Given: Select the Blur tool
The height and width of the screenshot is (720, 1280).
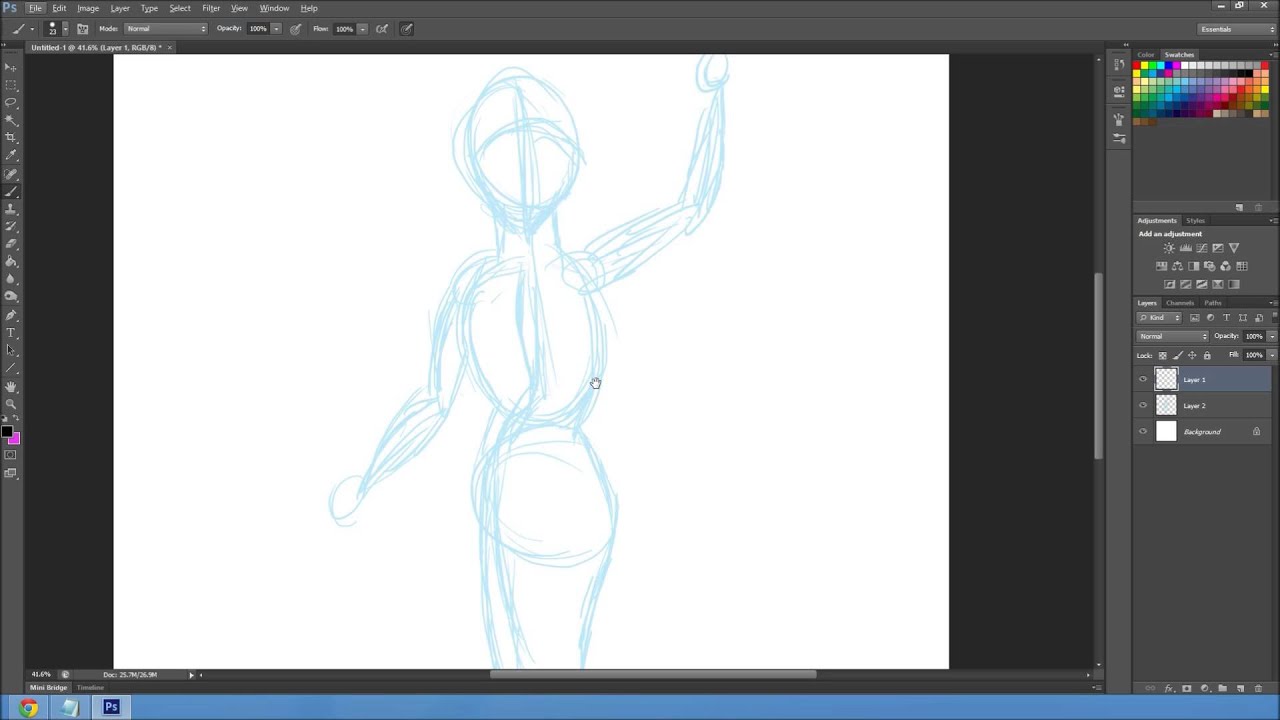Looking at the screenshot, I should (x=11, y=280).
